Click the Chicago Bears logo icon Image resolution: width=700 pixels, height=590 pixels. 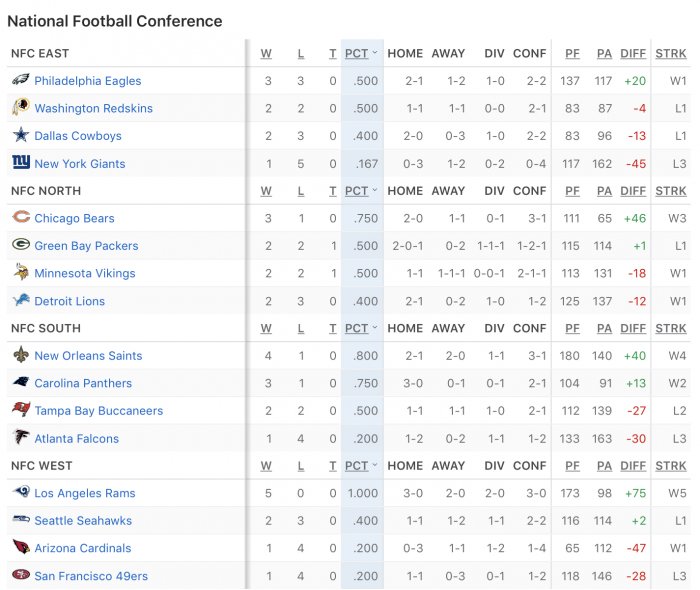pos(21,217)
